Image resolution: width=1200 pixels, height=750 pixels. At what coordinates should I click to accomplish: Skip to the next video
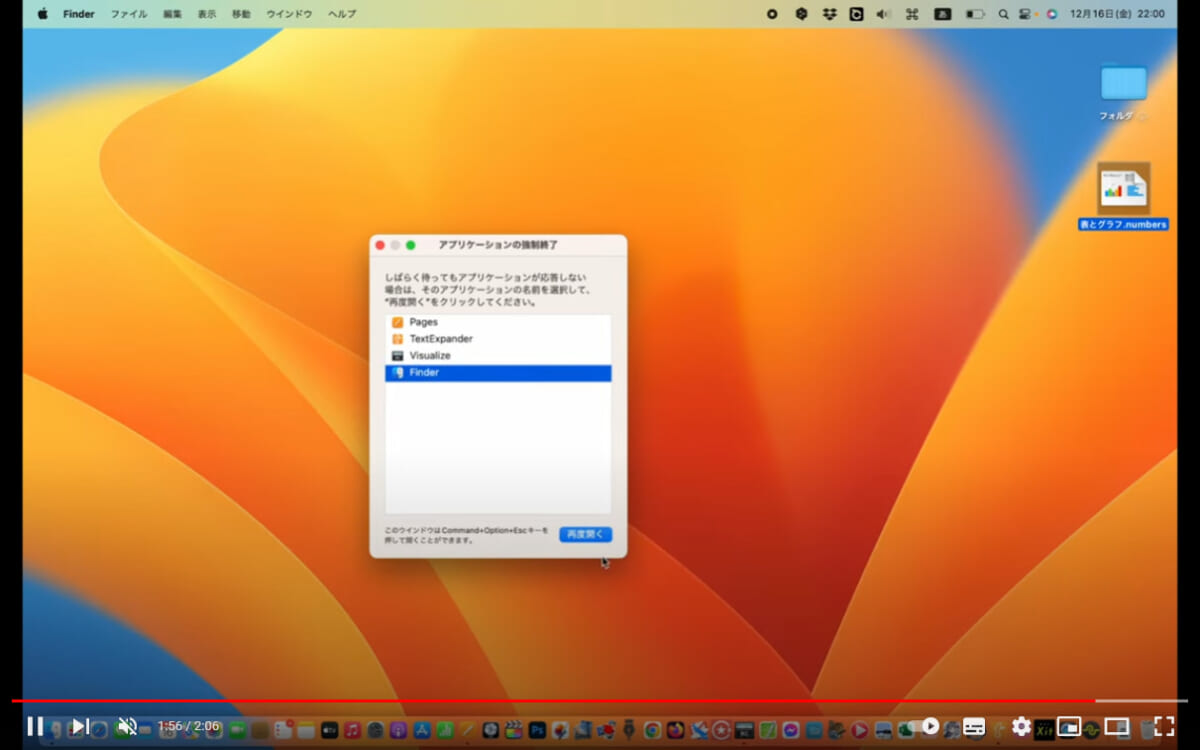tap(81, 726)
